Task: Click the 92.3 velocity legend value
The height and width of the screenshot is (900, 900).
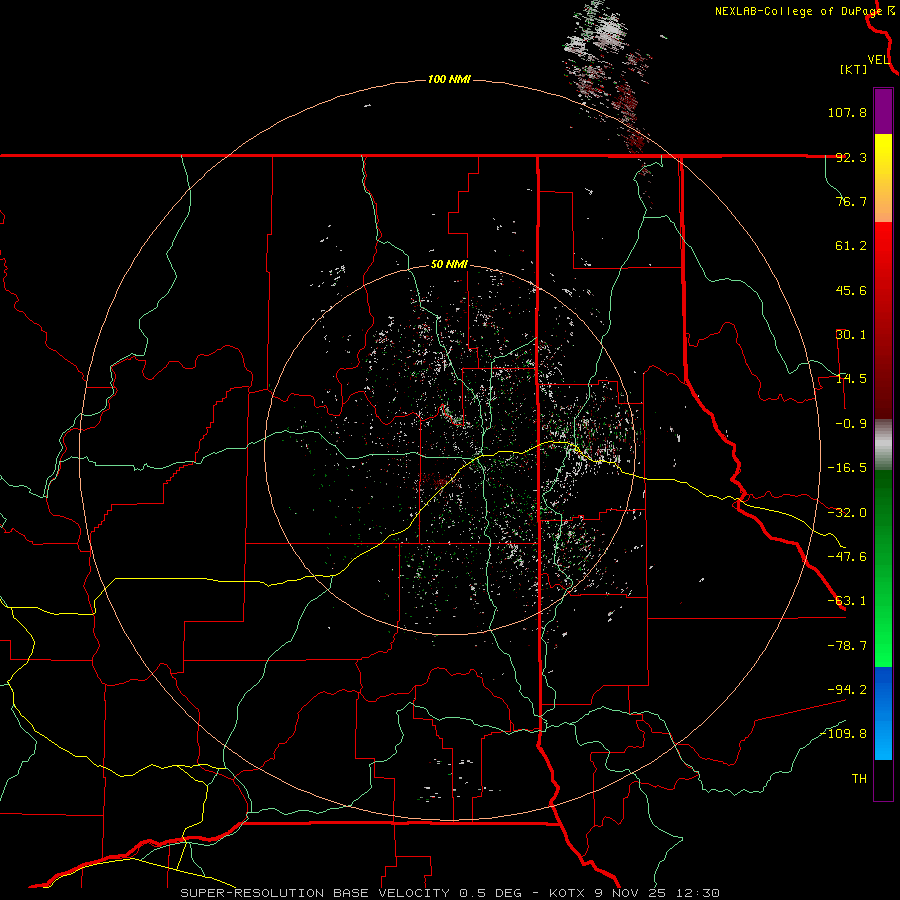Action: 851,157
